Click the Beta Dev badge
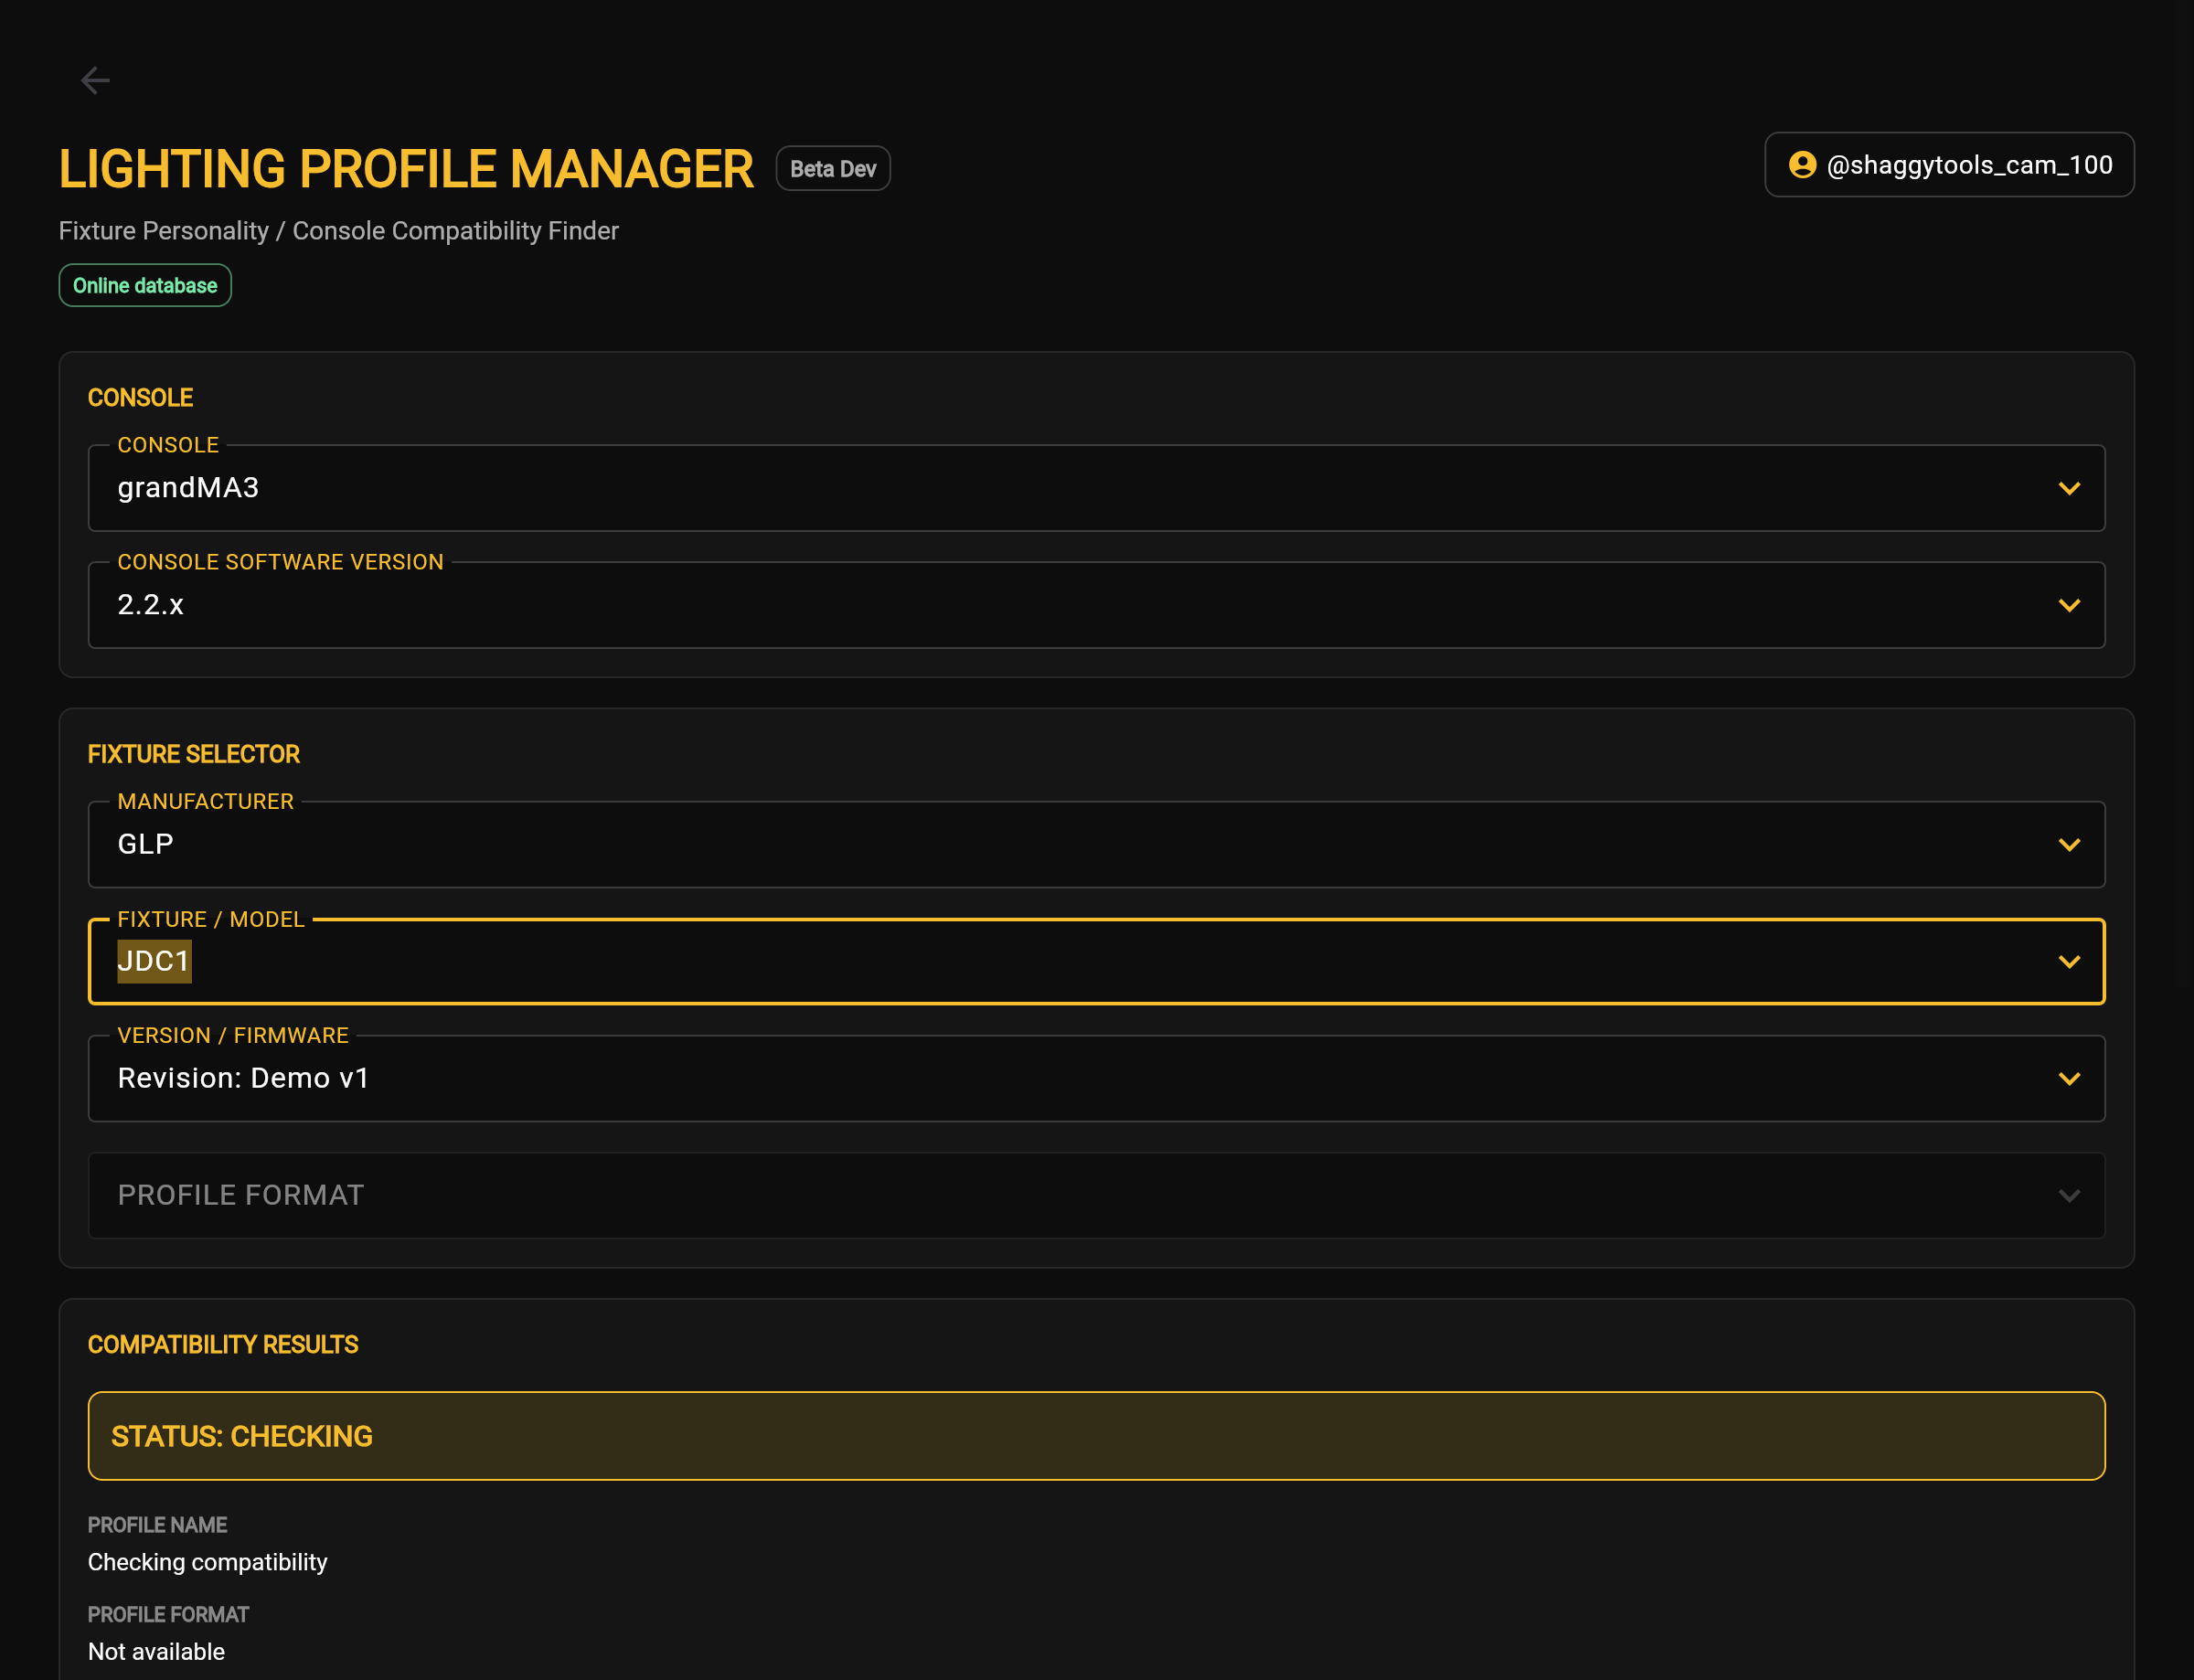 pos(833,169)
